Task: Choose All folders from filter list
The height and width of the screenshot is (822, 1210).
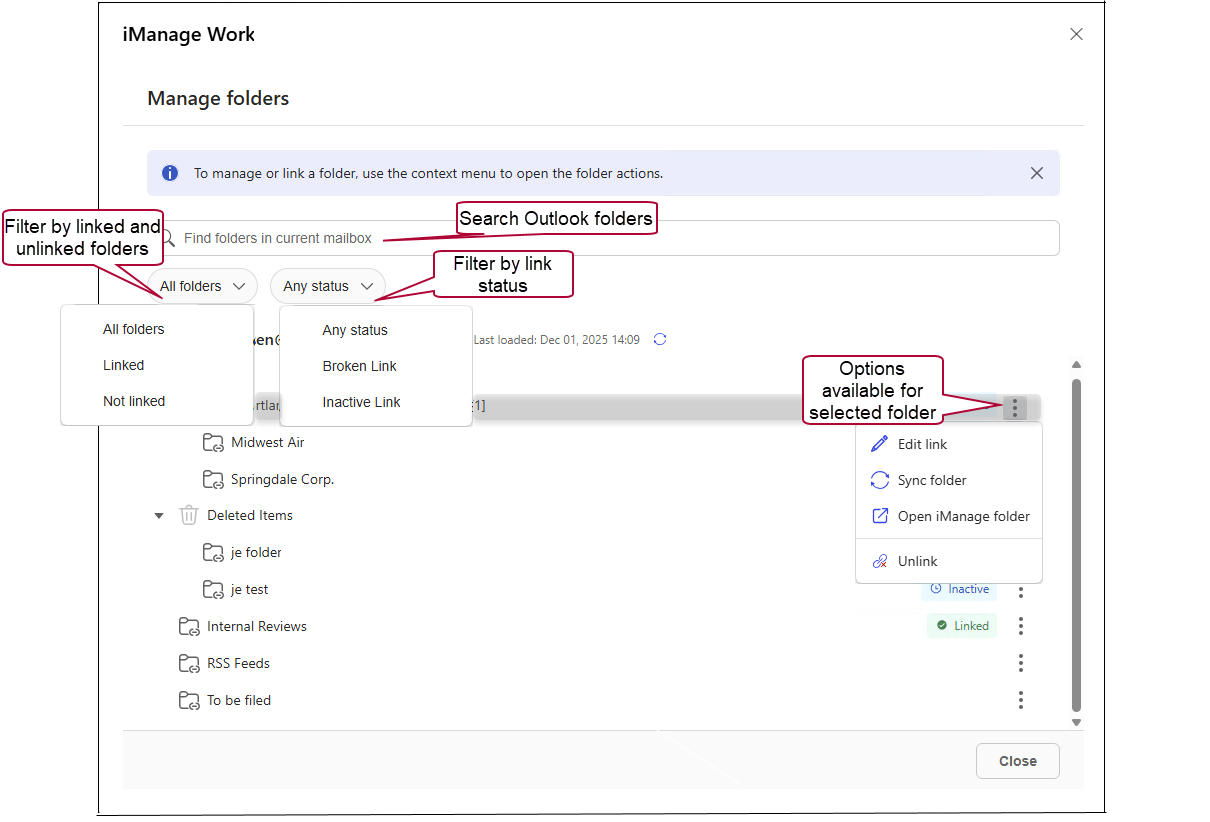Action: pyautogui.click(x=134, y=329)
